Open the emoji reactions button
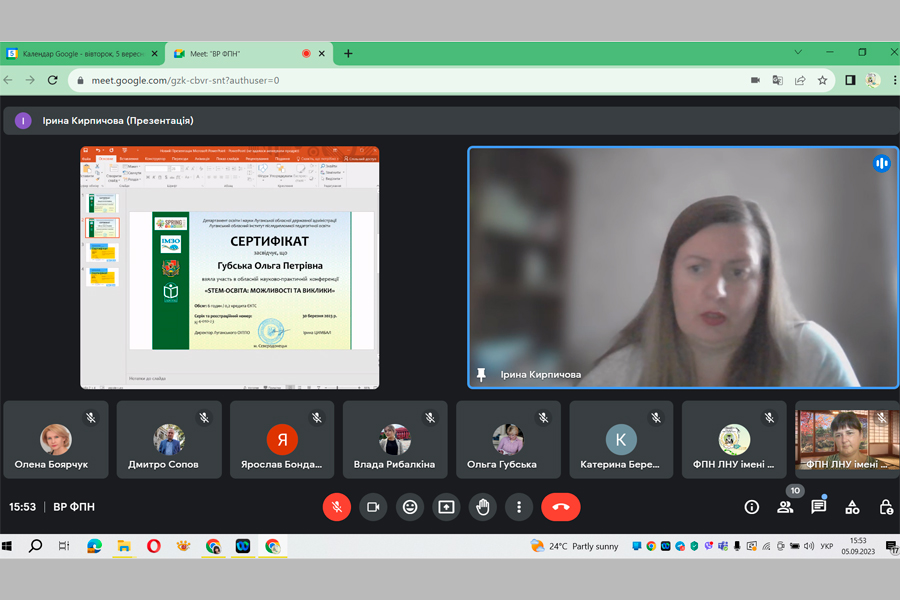Image resolution: width=900 pixels, height=600 pixels. point(410,507)
